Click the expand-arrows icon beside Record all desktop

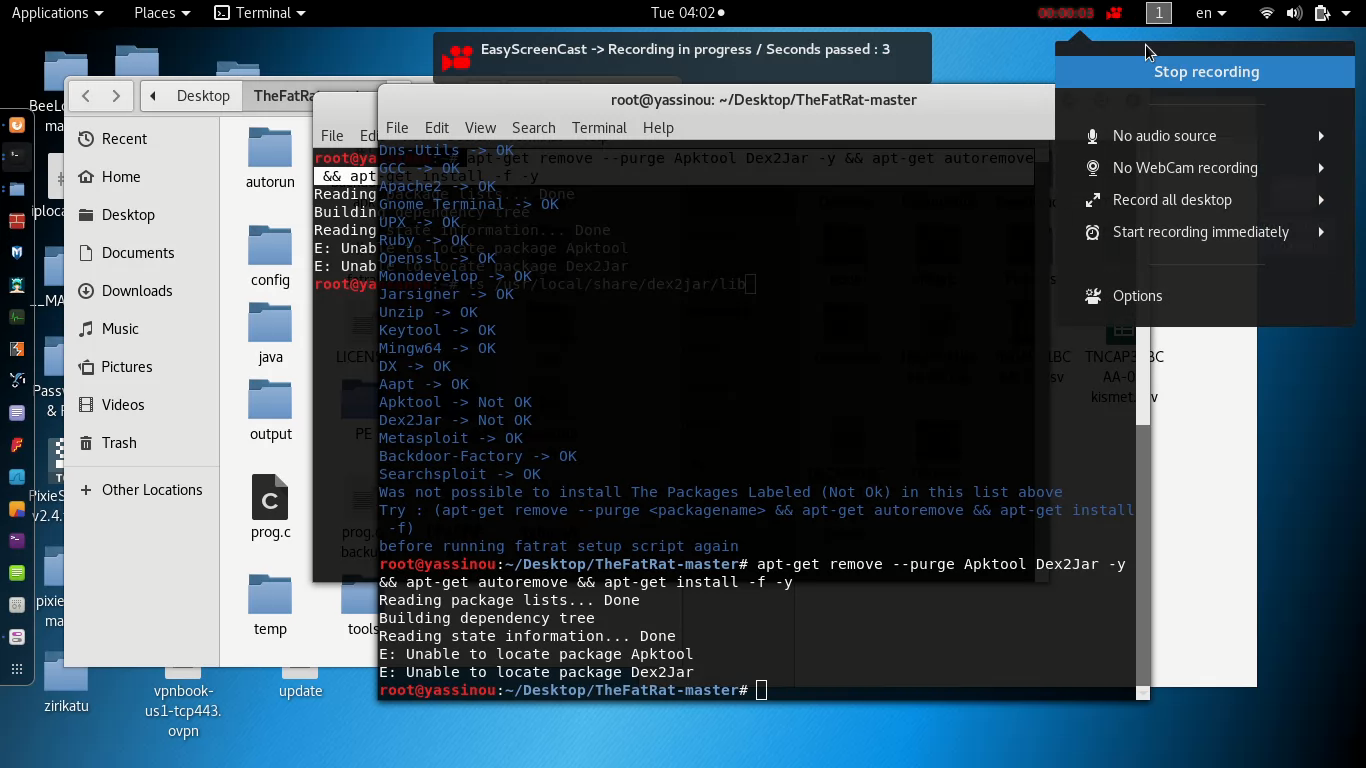point(1090,200)
